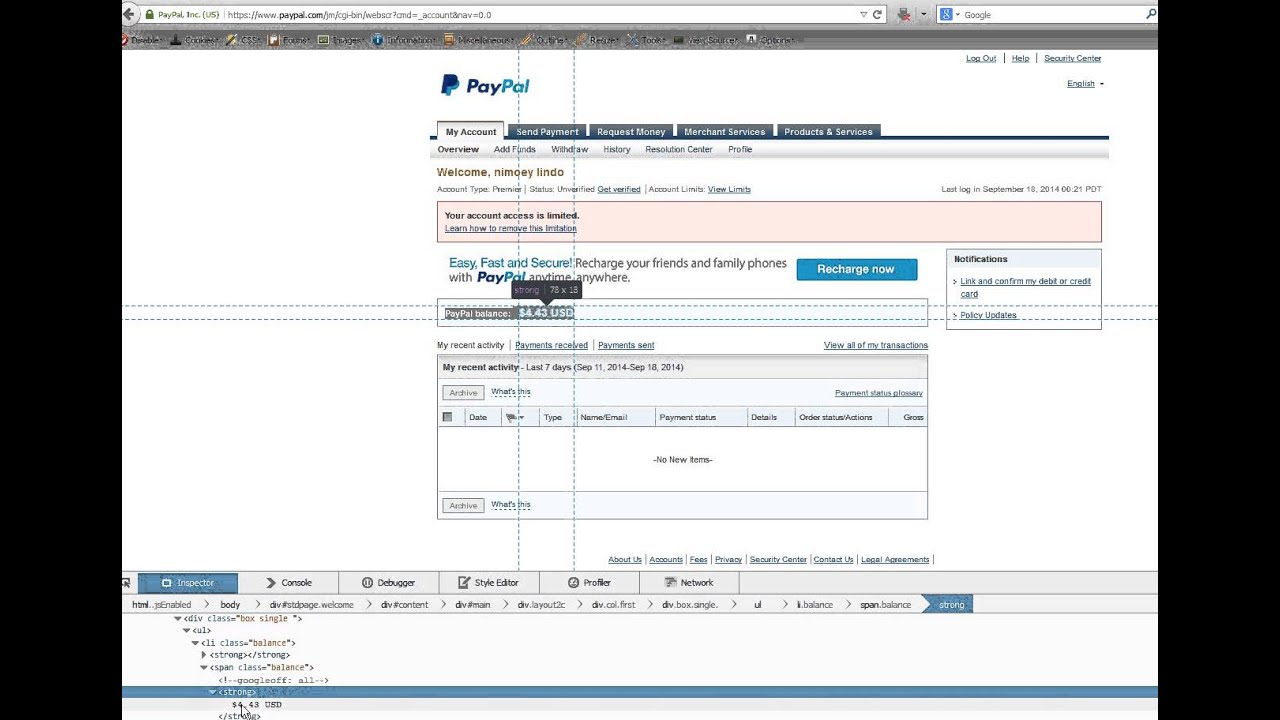Click the View Limits link
The height and width of the screenshot is (720, 1280).
tap(729, 189)
